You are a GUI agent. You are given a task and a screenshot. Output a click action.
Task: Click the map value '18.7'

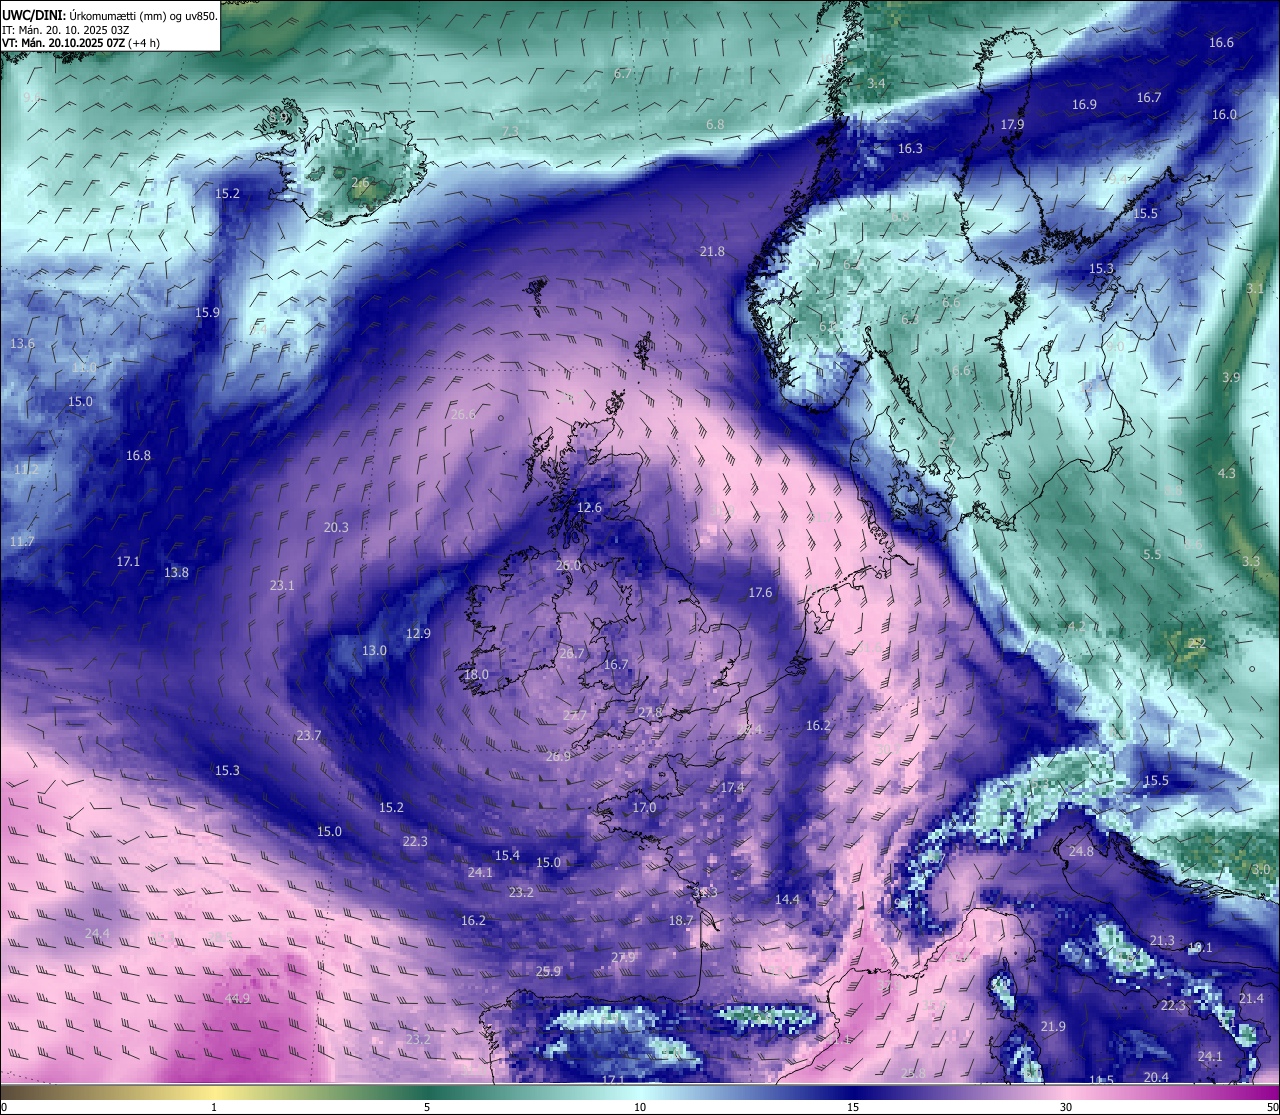(681, 921)
